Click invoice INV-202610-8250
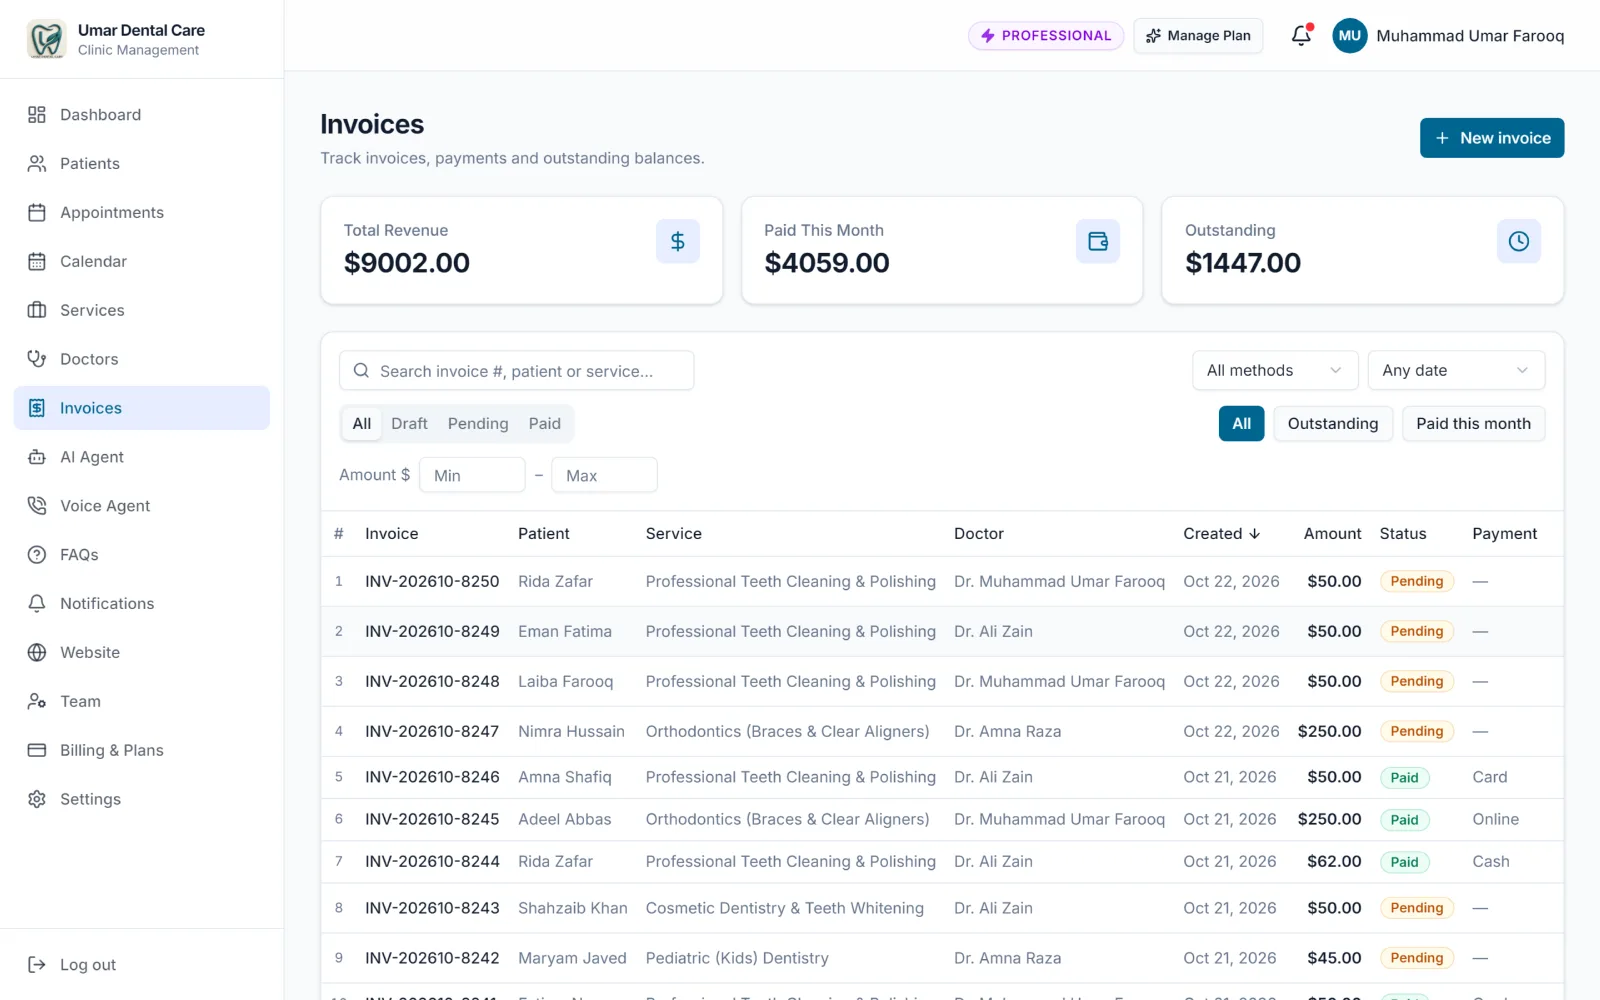This screenshot has height=1000, width=1600. tap(432, 581)
